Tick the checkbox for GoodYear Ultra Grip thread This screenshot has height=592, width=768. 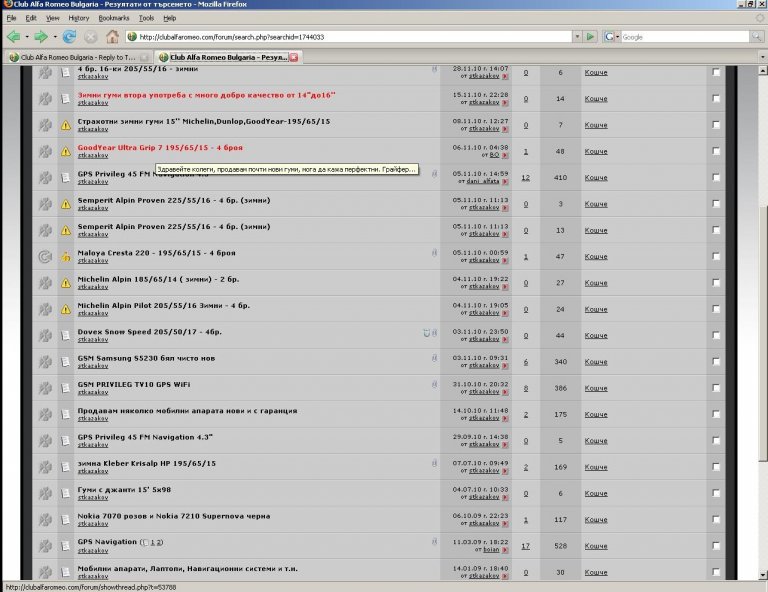coord(715,151)
